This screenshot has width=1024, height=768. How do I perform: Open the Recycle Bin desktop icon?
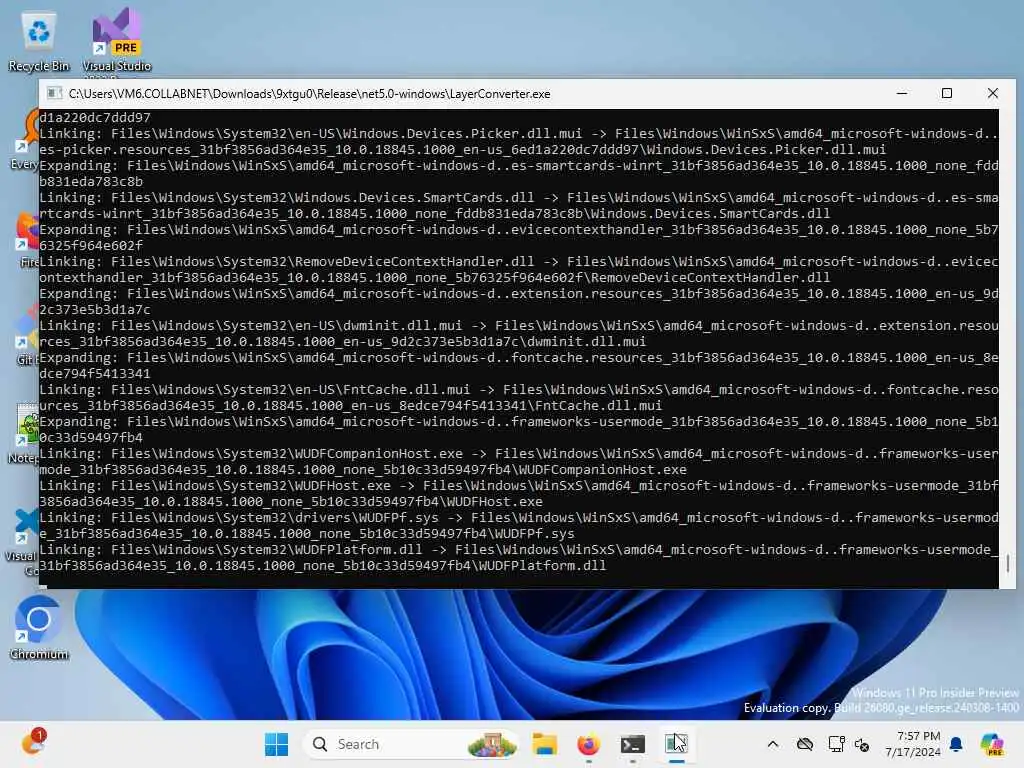(39, 42)
